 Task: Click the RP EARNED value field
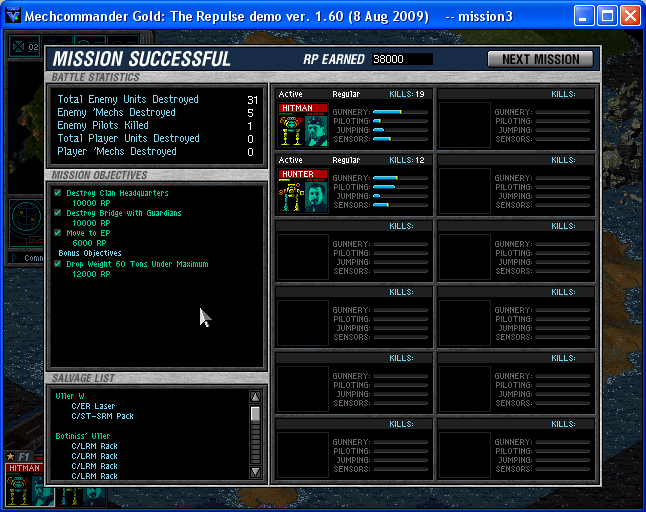[x=402, y=59]
